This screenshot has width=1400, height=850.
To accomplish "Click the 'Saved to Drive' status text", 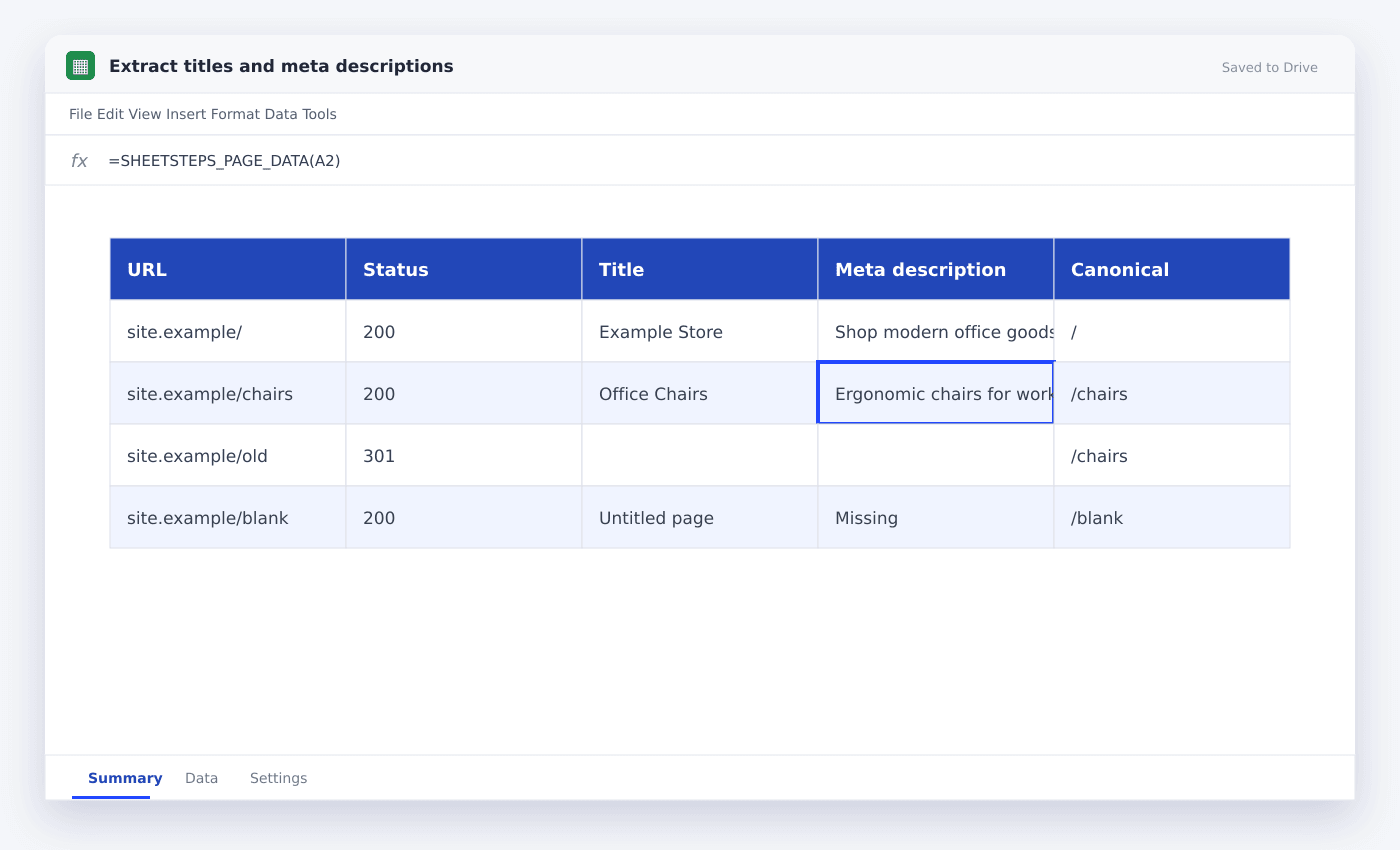I will 1269,68.
